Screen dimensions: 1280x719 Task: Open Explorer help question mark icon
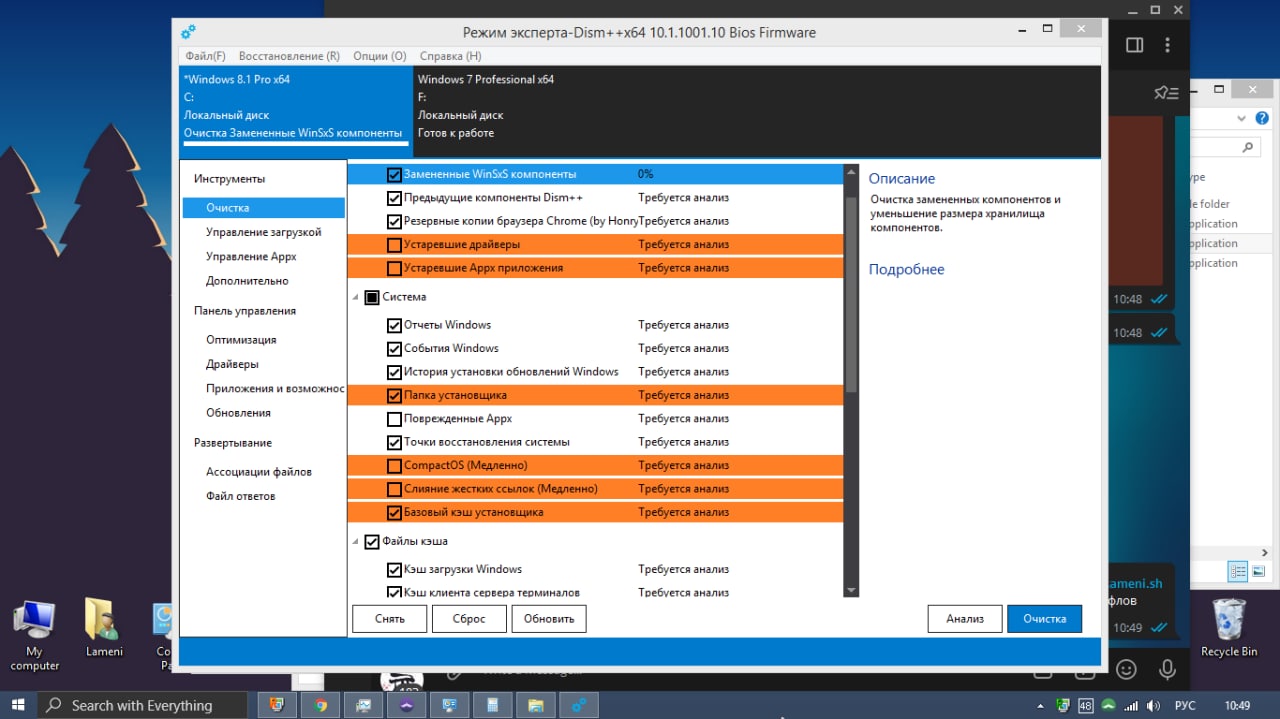(x=1262, y=118)
